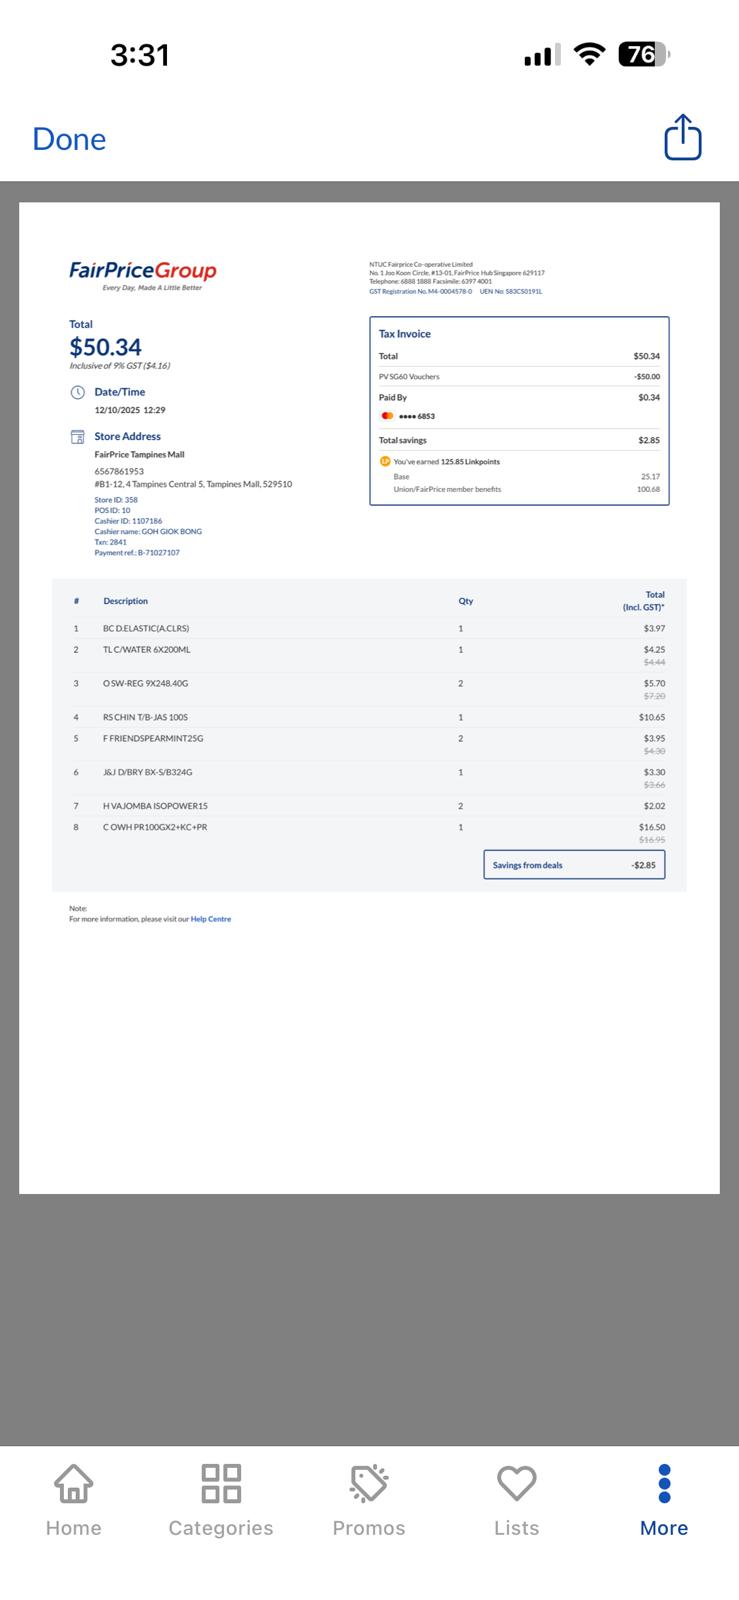739x1600 pixels.
Task: Select the Qty column header
Action: (466, 601)
